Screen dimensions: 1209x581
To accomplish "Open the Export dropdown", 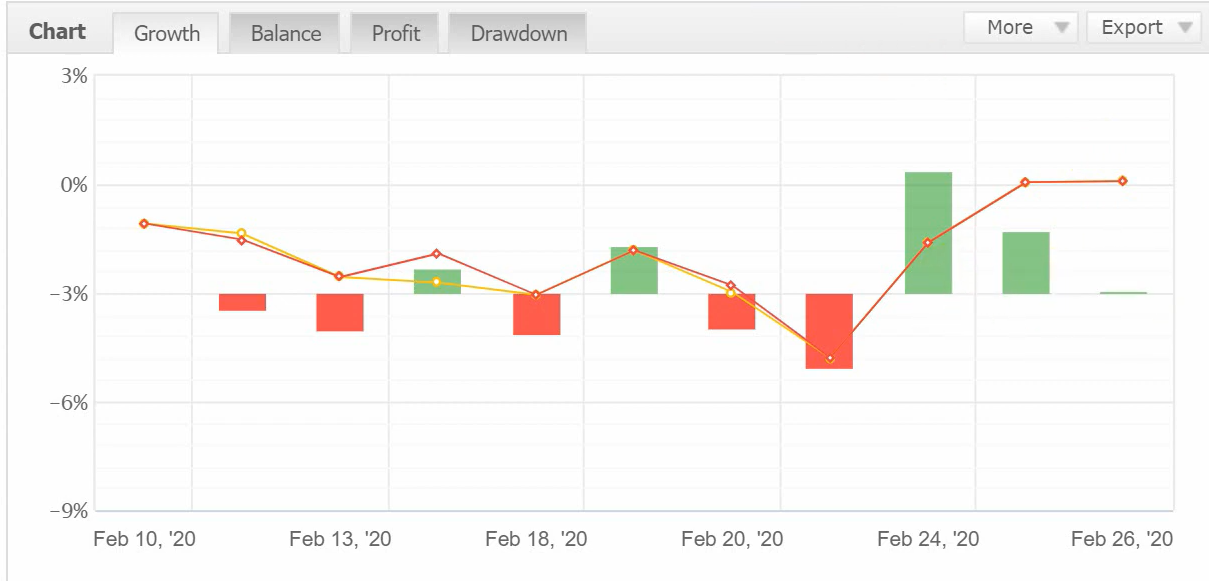I will coord(1143,28).
